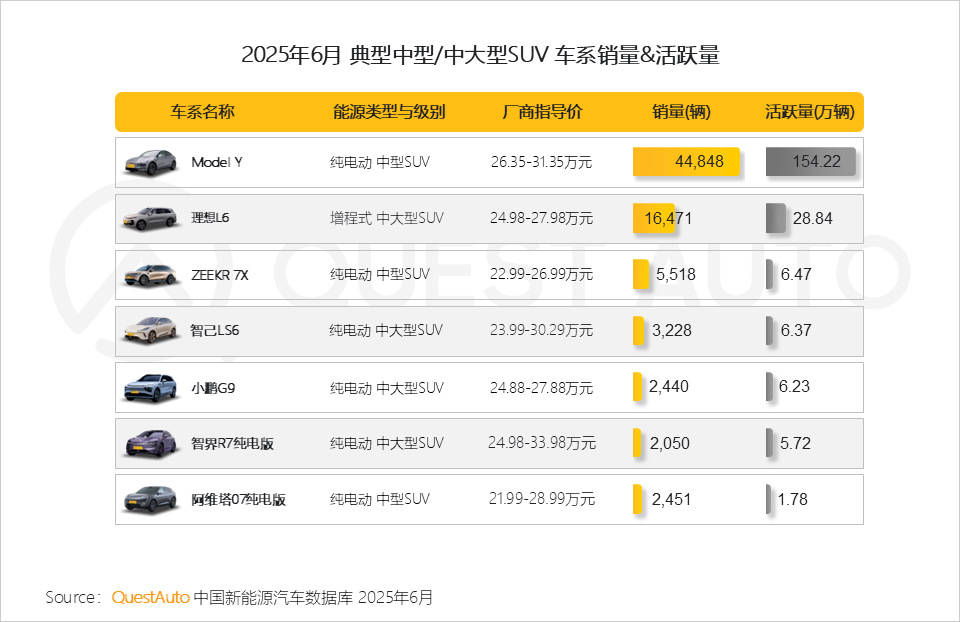Click the 厂商指导价 column header

[542, 112]
